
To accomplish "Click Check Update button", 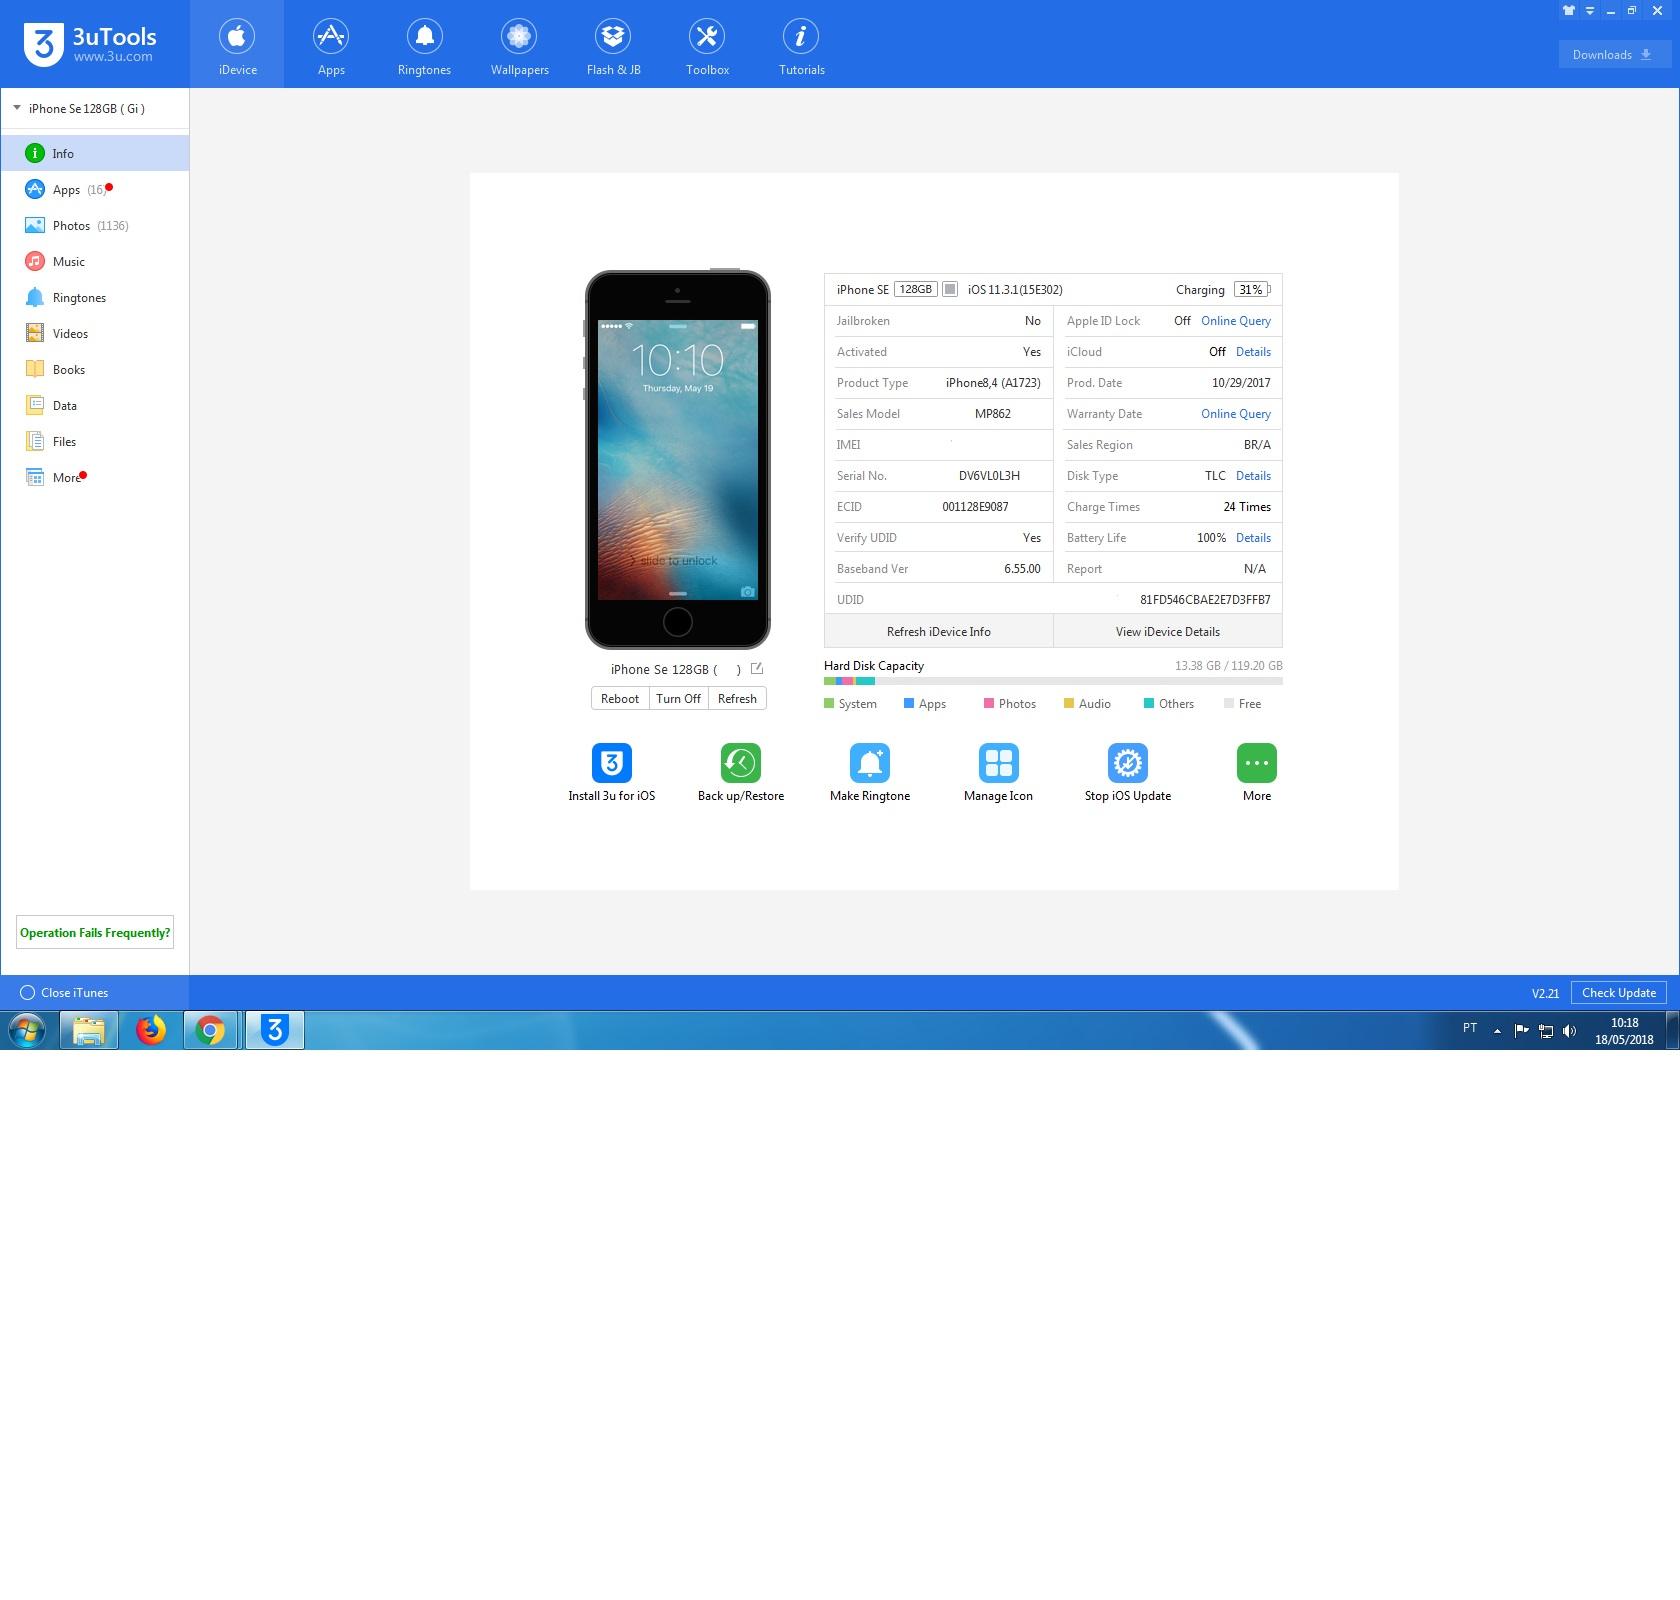I will [1618, 992].
